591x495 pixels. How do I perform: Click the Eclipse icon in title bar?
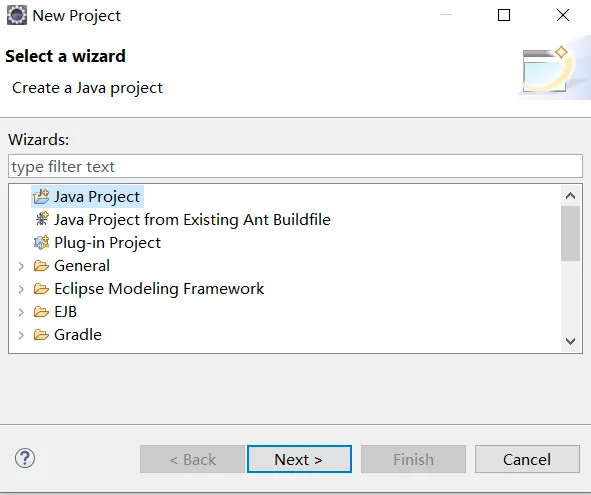click(17, 15)
